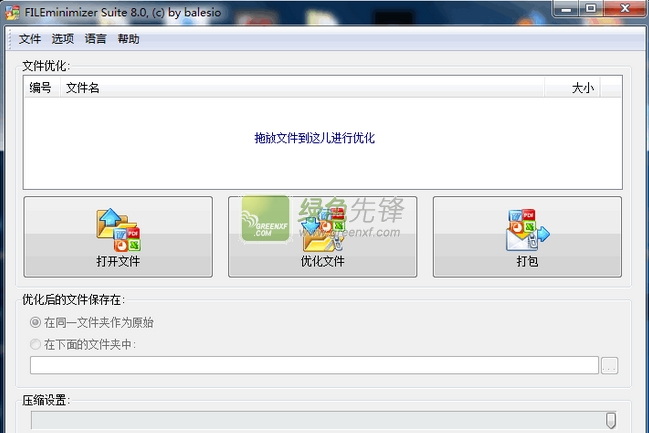Click the browse "..." folder button
This screenshot has width=649, height=433.
tap(609, 366)
